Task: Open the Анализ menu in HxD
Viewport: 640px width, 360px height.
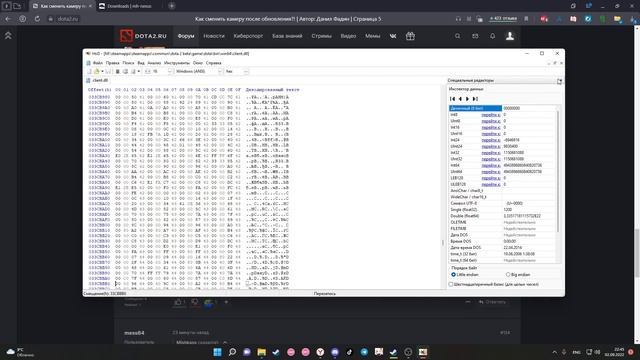Action: point(154,63)
